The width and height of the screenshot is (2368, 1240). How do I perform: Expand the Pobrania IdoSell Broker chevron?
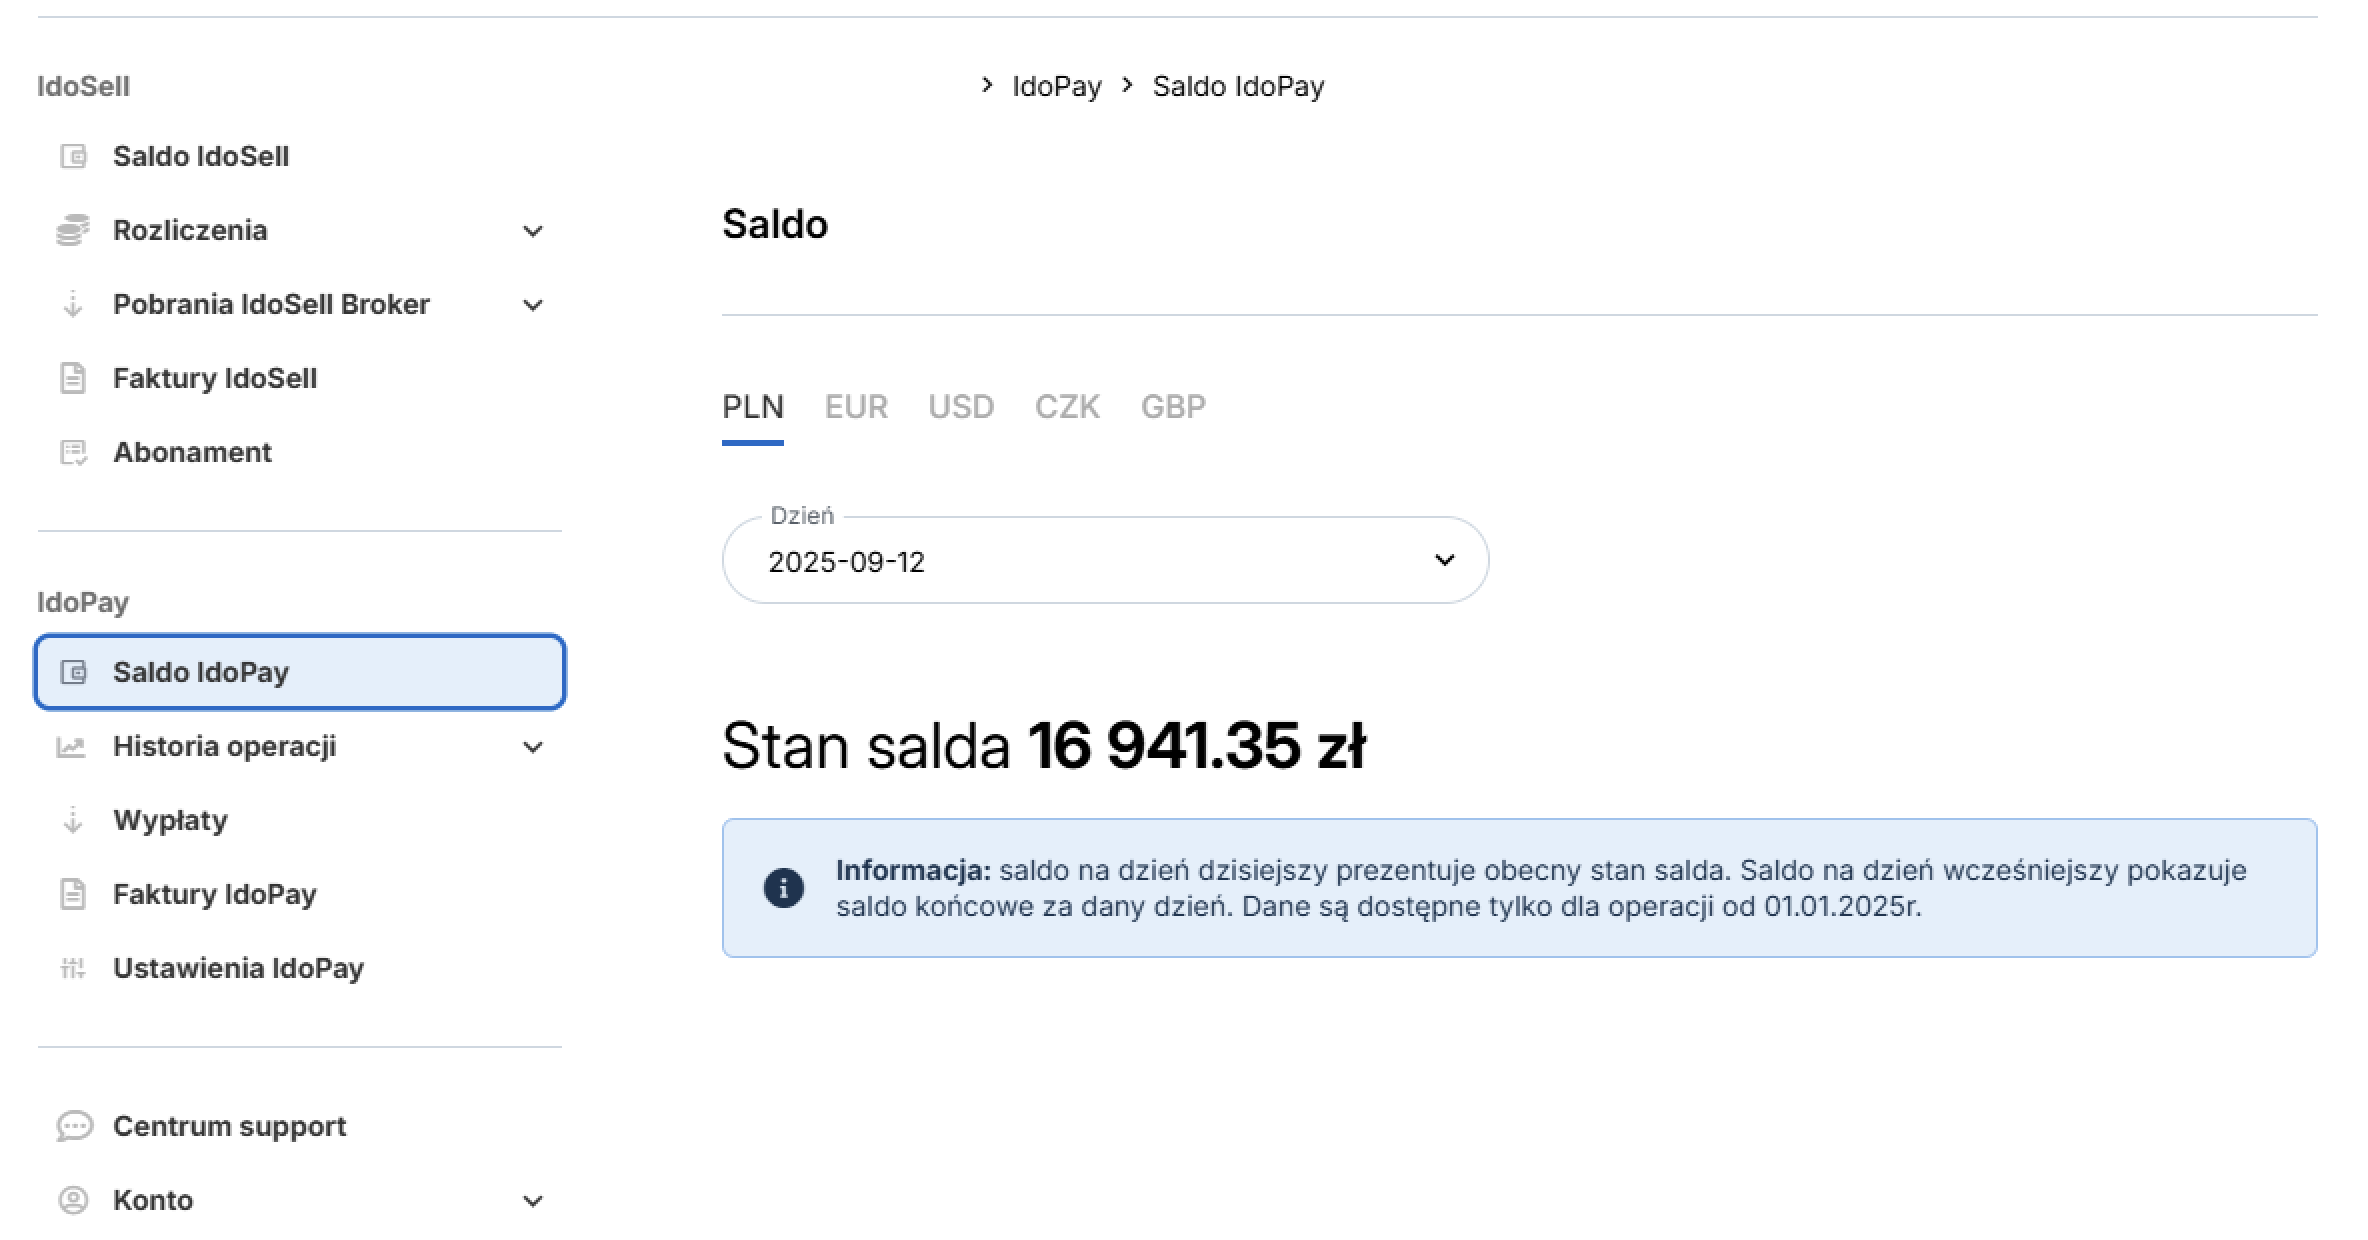[533, 305]
